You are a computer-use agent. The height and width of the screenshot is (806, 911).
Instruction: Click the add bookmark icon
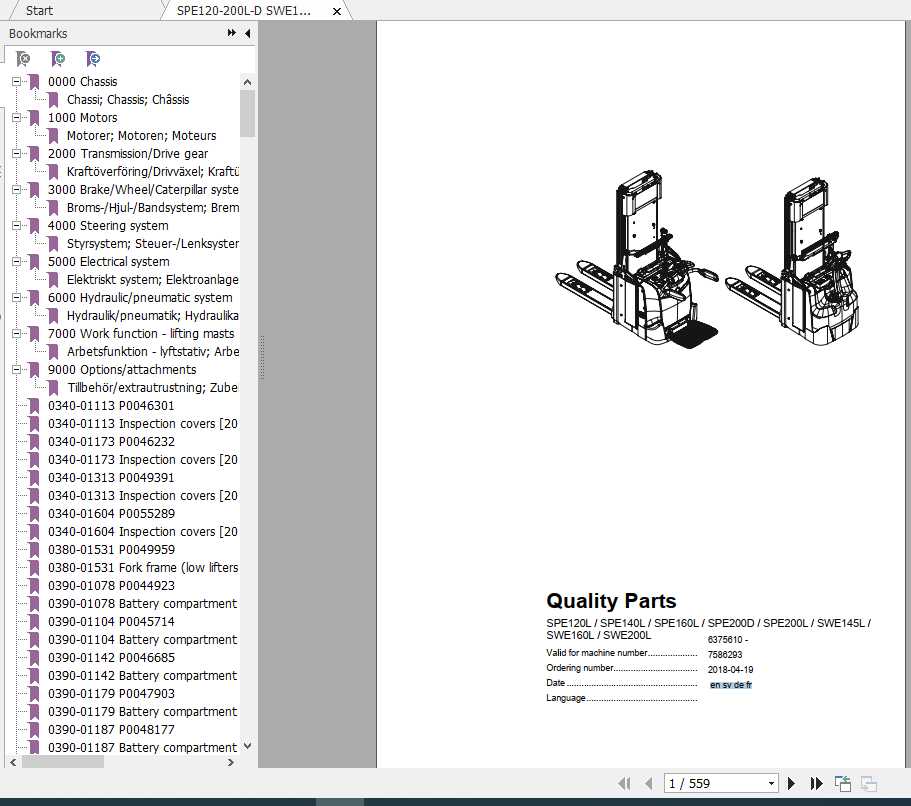click(58, 59)
